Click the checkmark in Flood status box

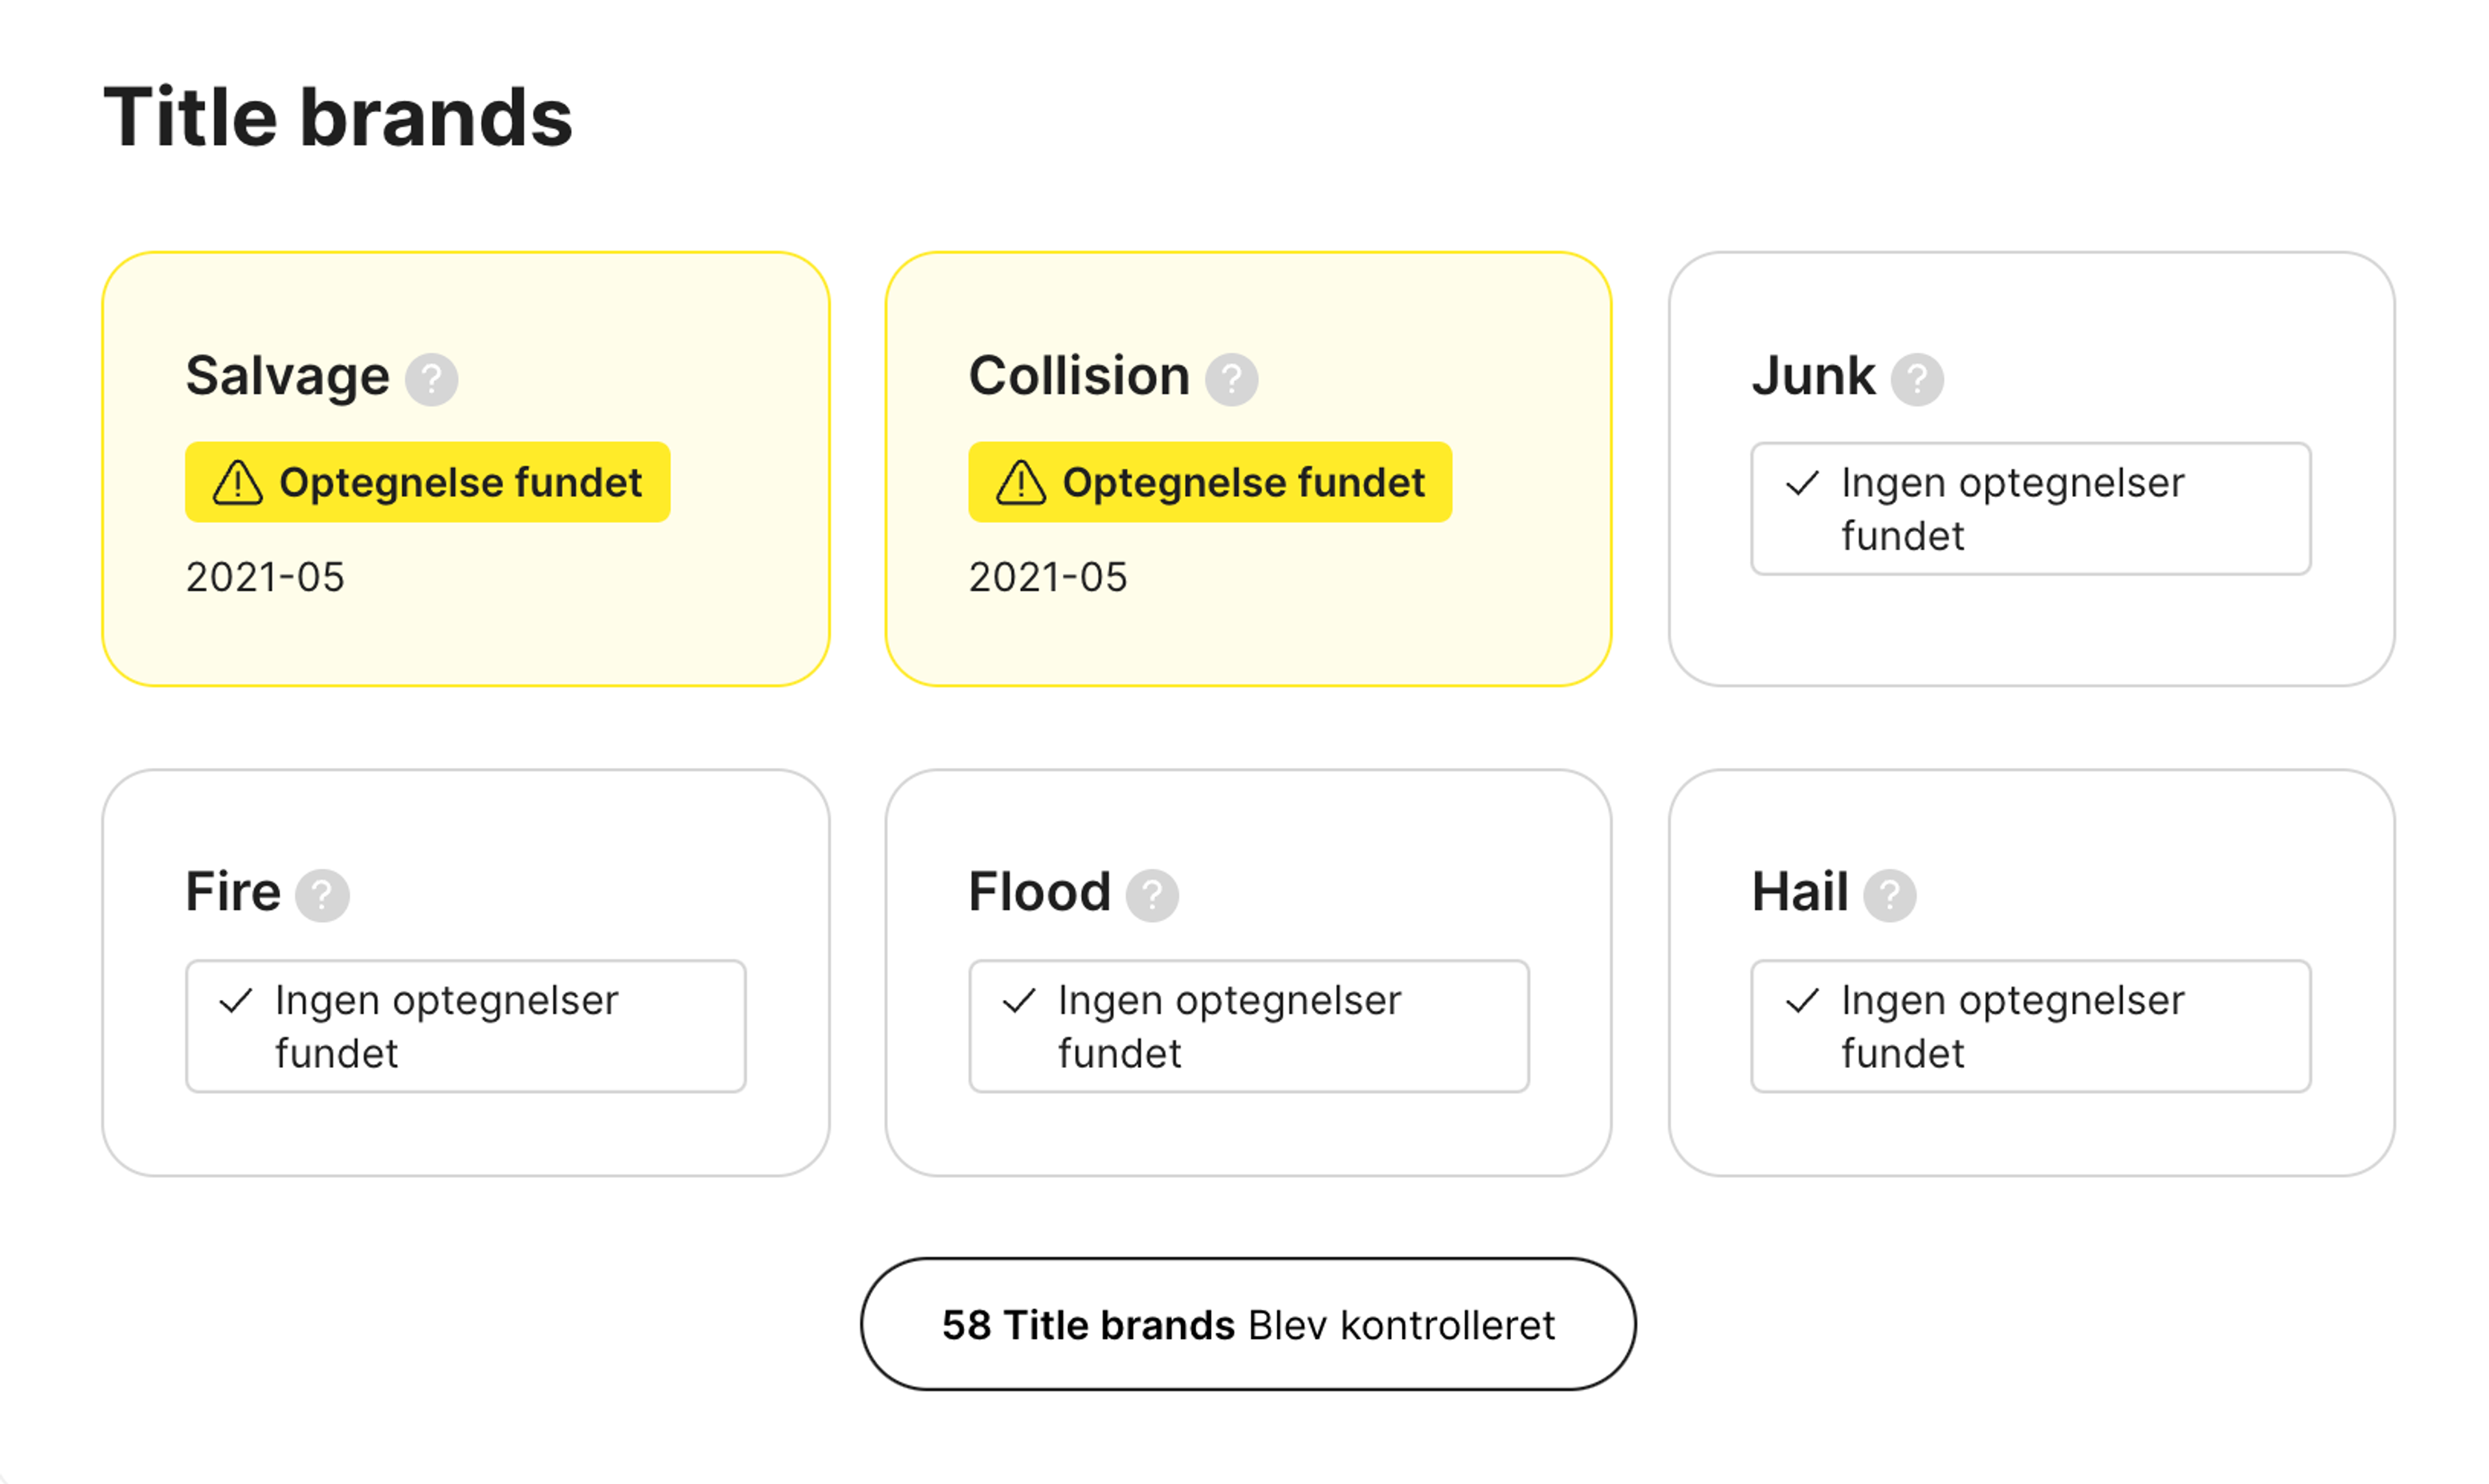(1019, 1000)
